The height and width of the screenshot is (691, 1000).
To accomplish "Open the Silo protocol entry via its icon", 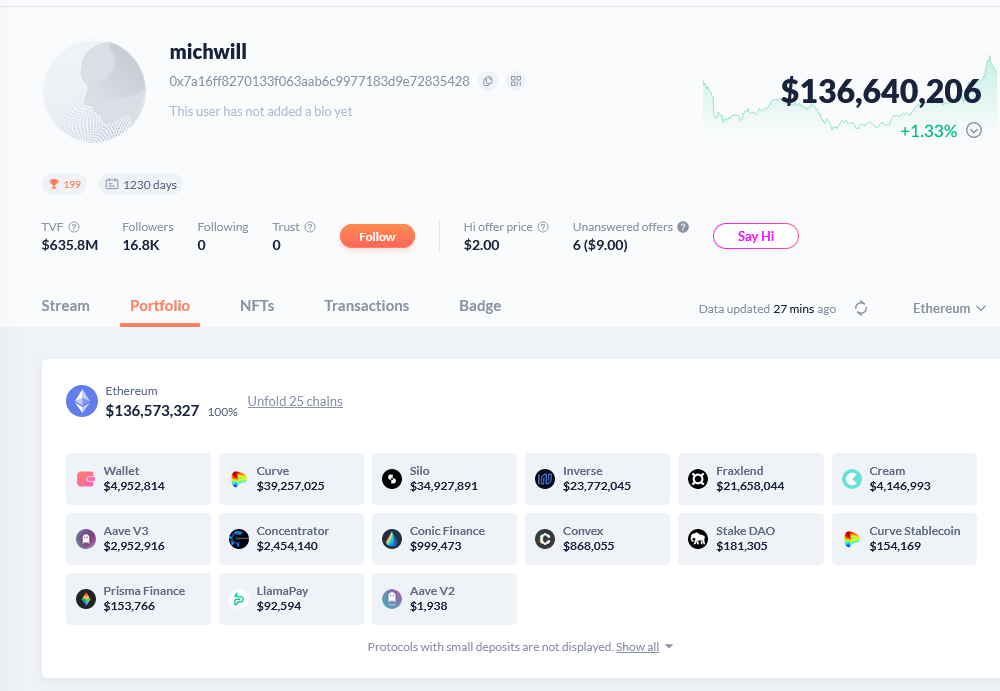I will click(391, 479).
